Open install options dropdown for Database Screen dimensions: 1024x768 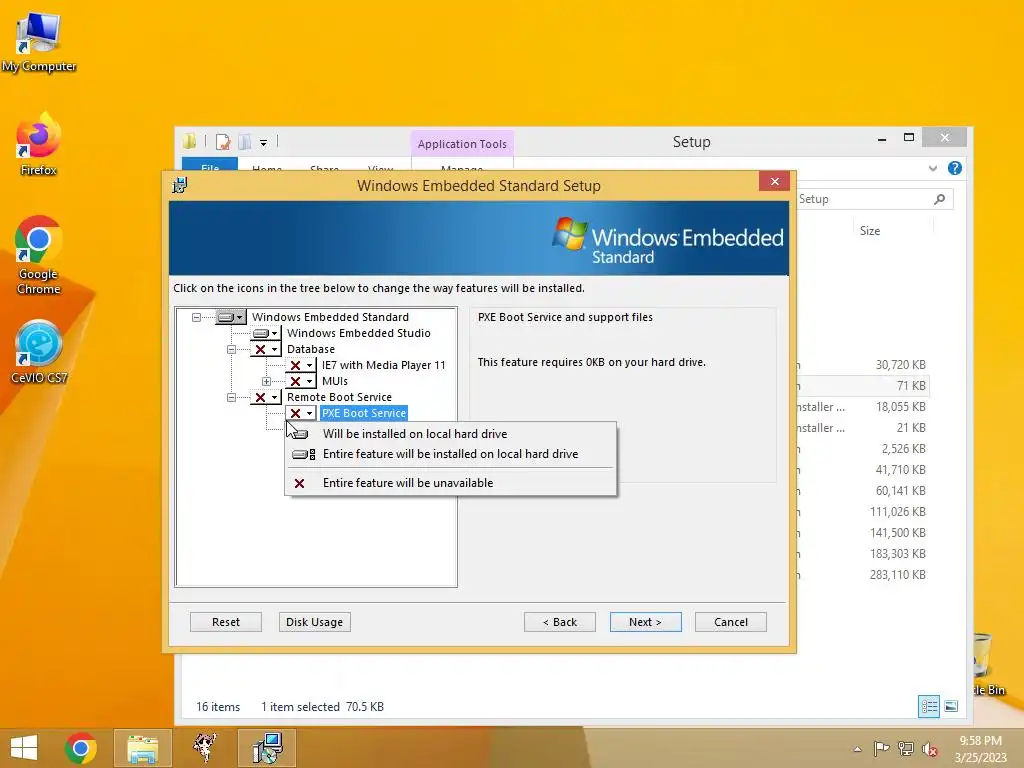(x=266, y=349)
